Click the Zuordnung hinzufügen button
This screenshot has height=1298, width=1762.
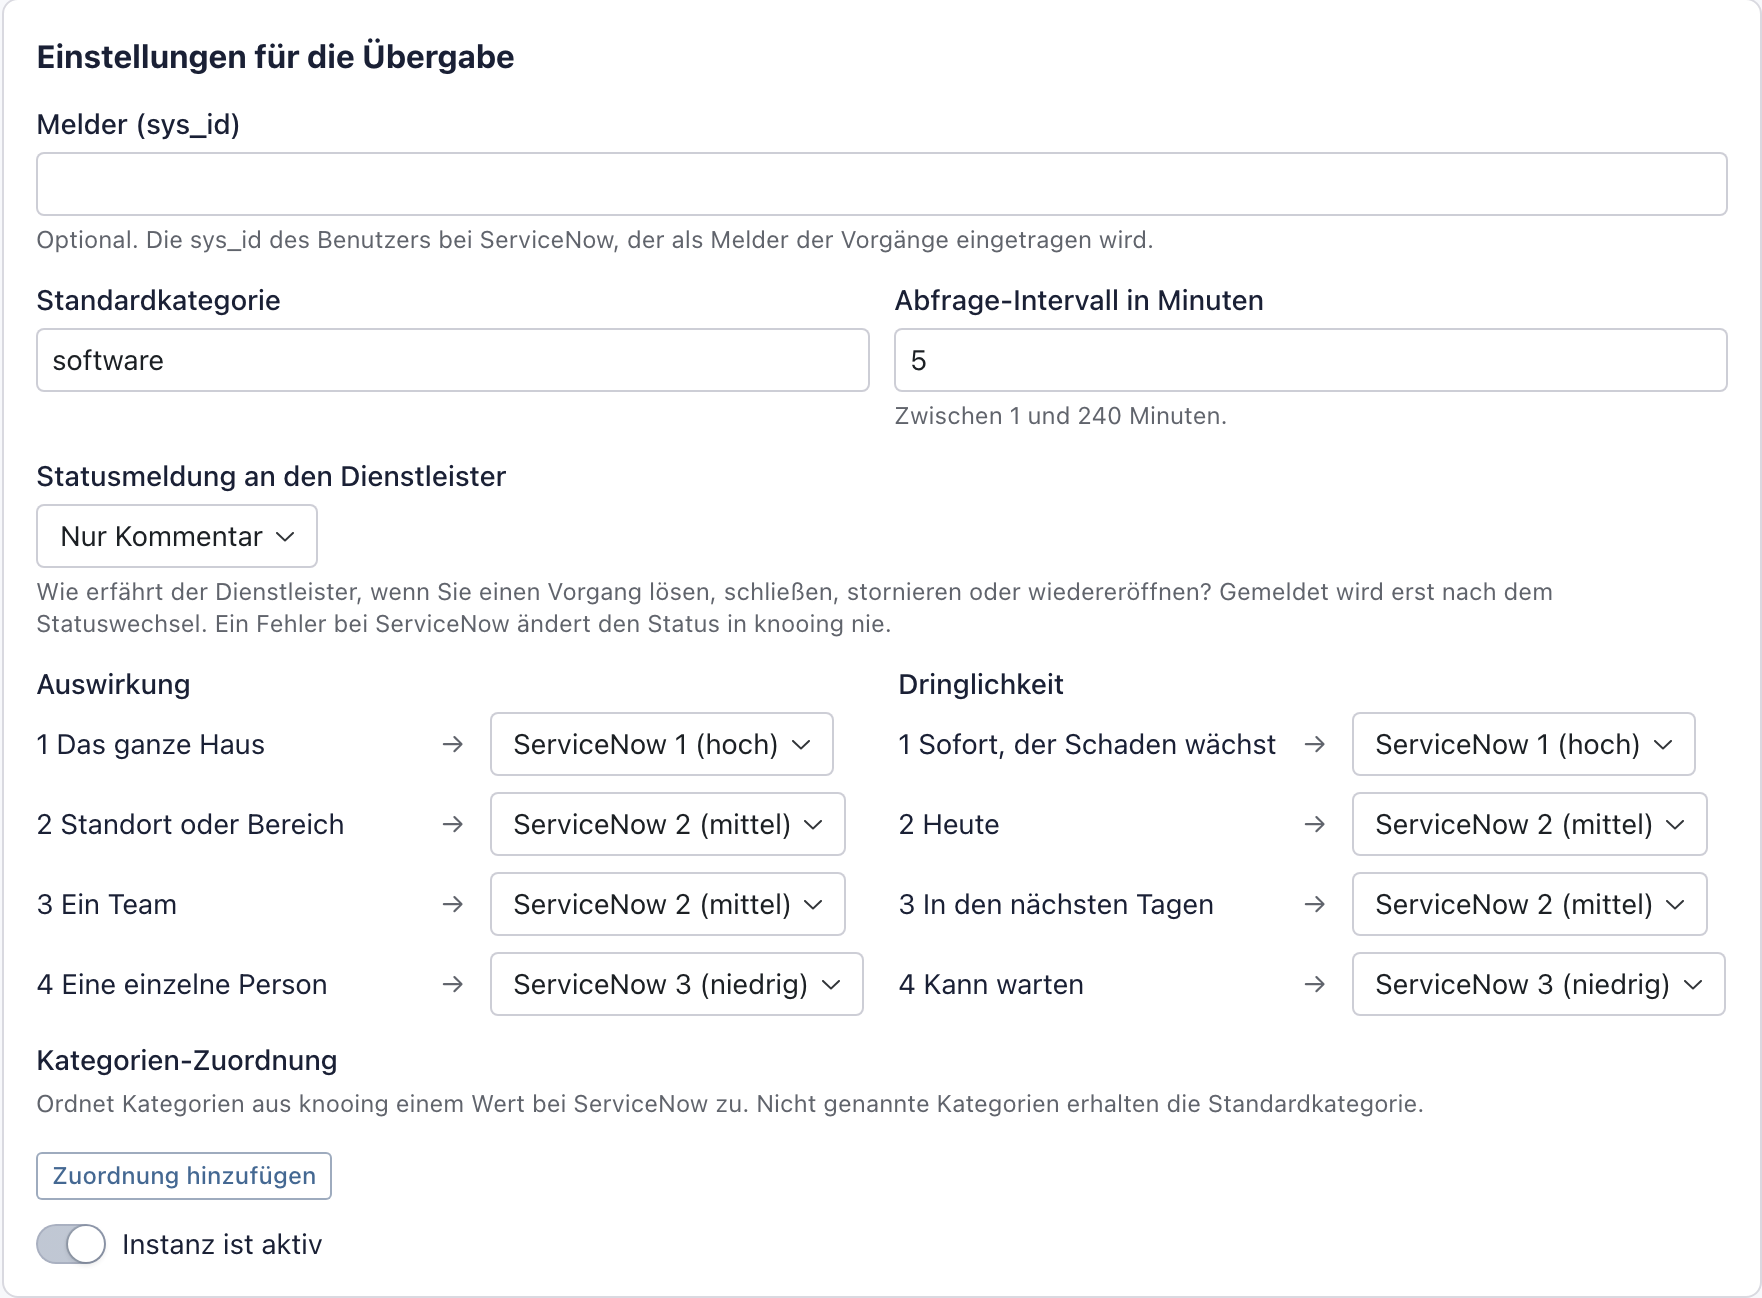184,1176
